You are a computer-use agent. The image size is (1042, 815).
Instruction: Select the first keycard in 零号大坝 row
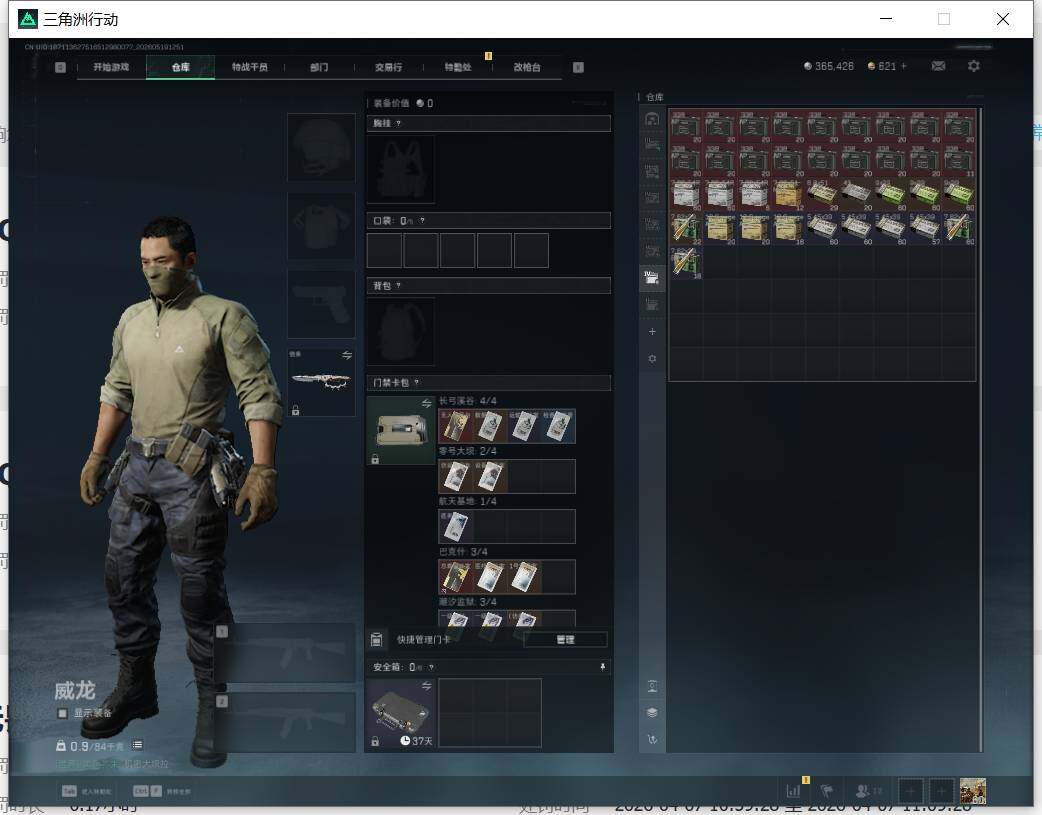point(455,476)
